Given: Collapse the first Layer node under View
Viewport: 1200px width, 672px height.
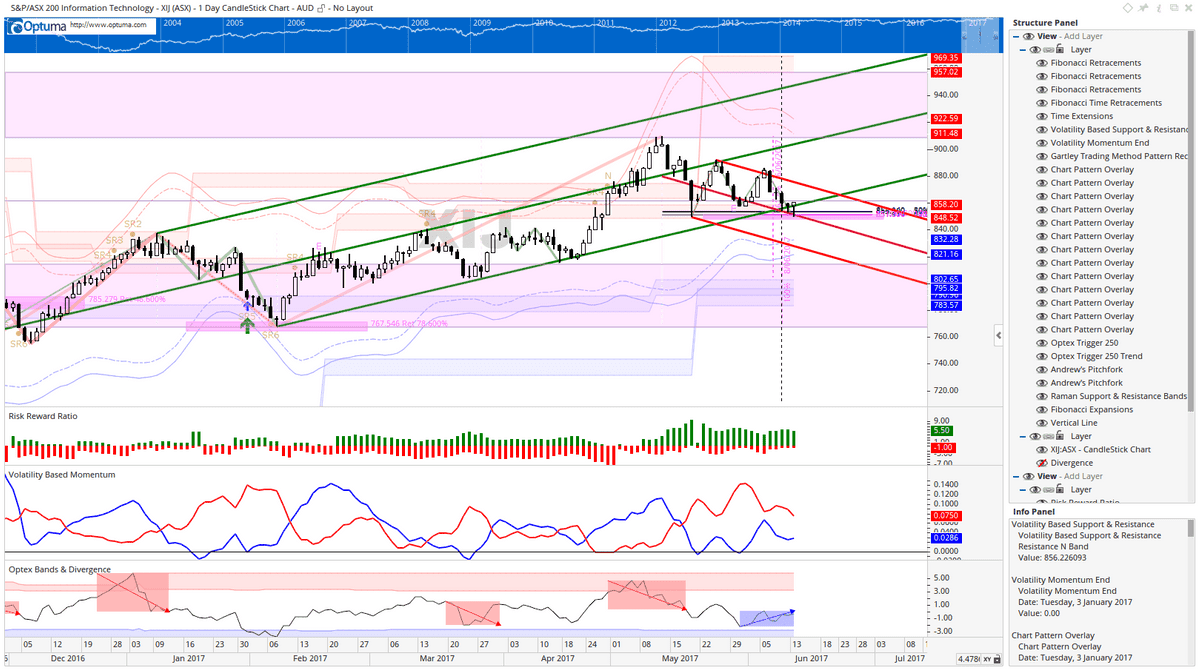Looking at the screenshot, I should coord(1024,49).
